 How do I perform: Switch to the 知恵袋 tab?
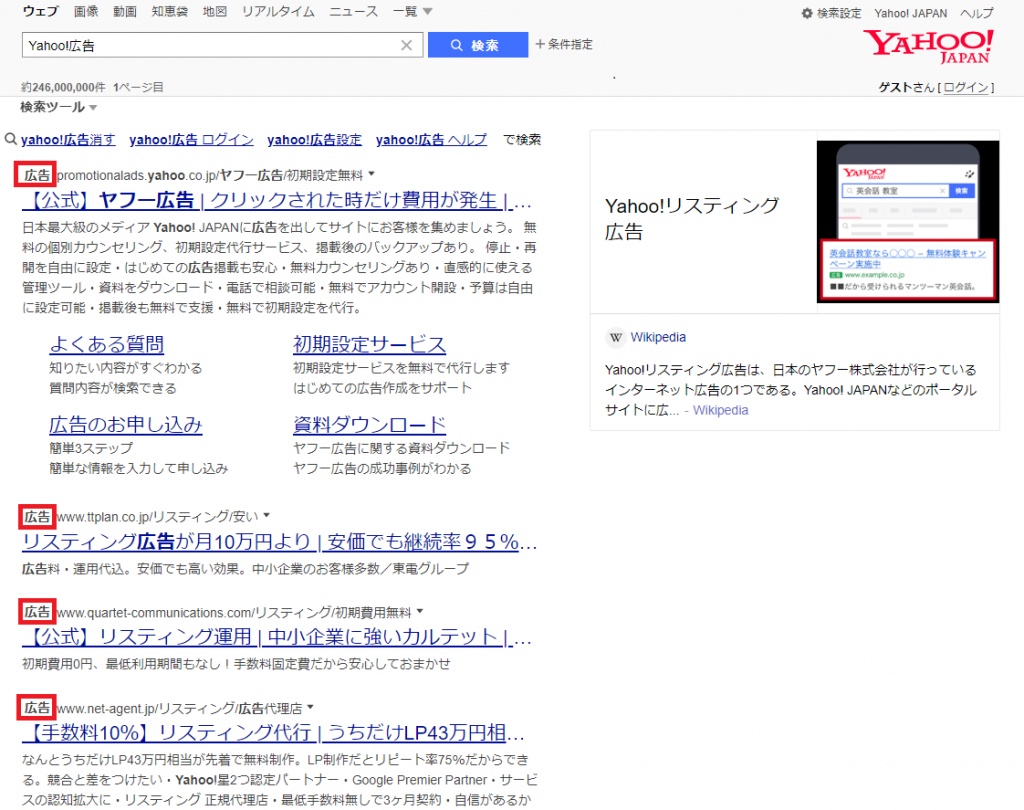click(x=170, y=12)
